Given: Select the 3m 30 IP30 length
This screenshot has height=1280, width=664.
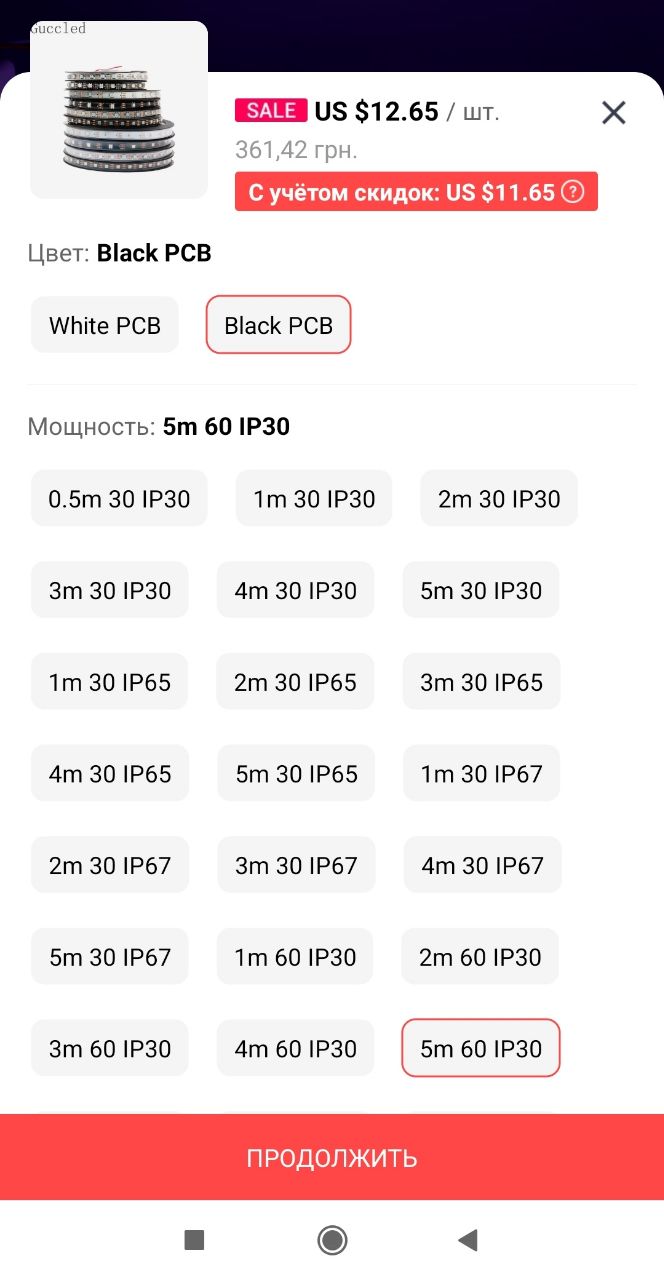Looking at the screenshot, I should (x=110, y=590).
